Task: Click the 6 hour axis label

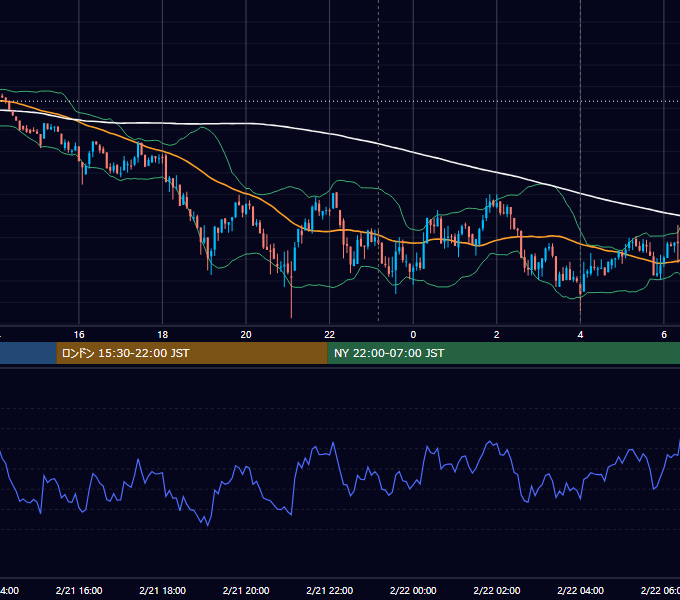Action: (664, 335)
